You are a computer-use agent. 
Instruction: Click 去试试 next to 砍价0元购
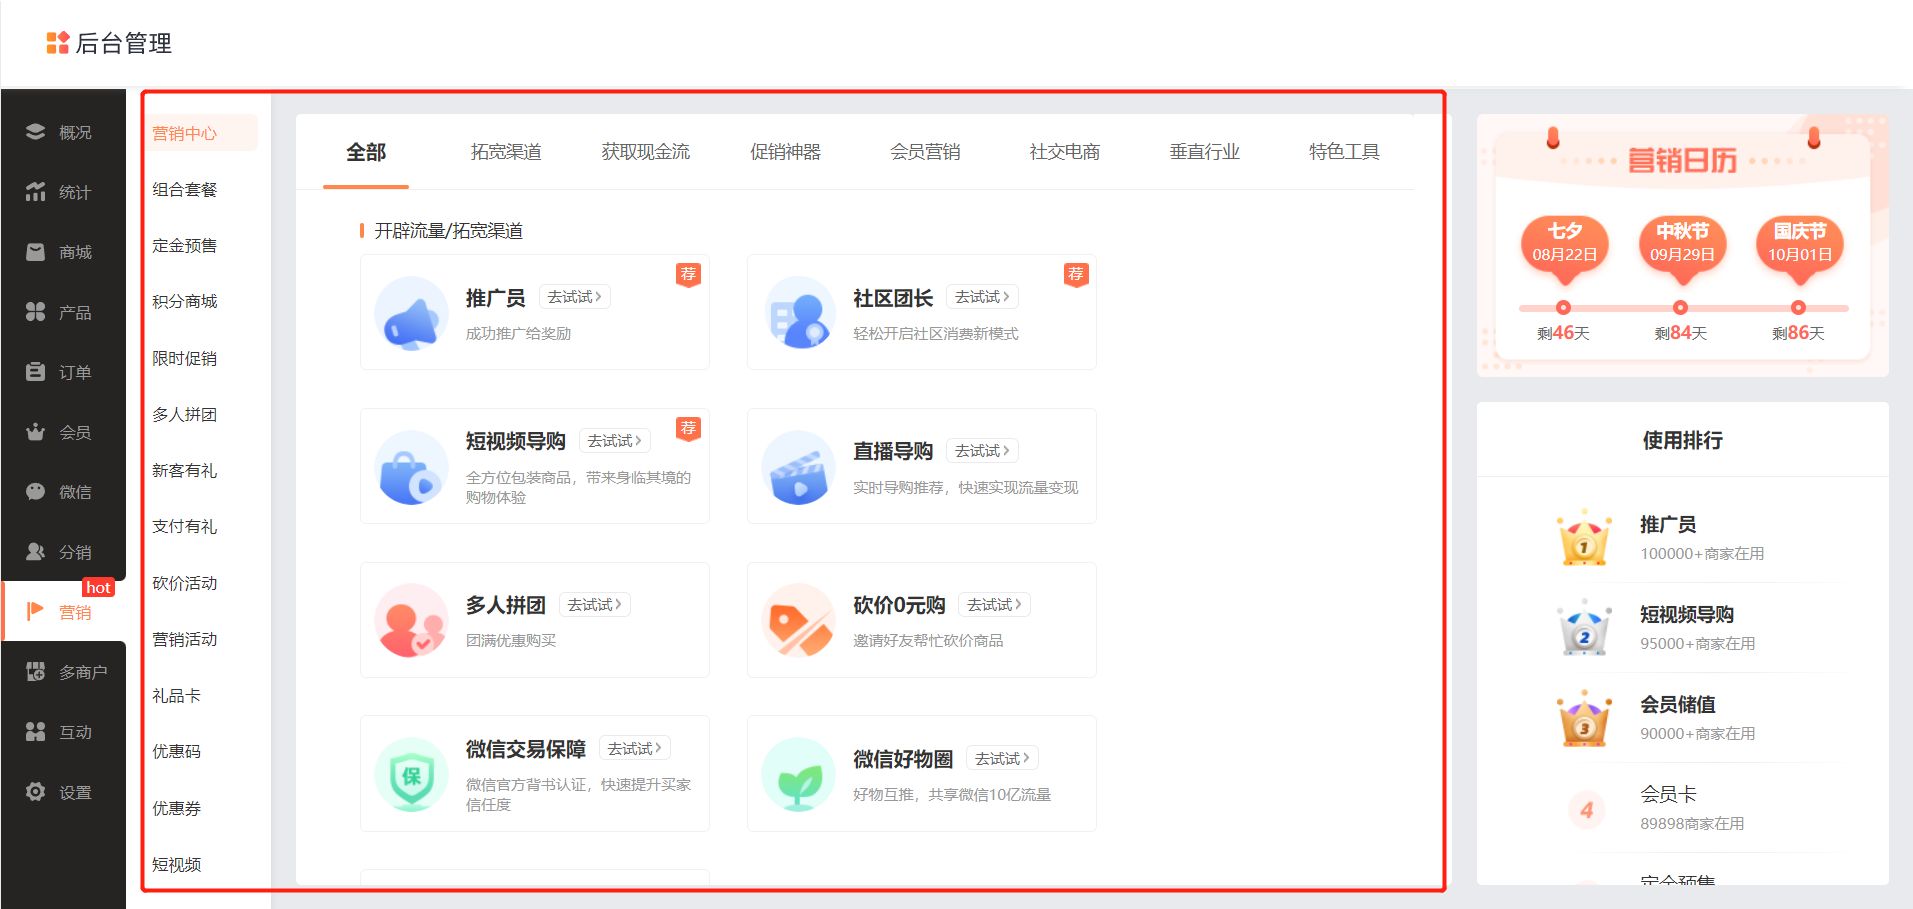click(x=995, y=605)
